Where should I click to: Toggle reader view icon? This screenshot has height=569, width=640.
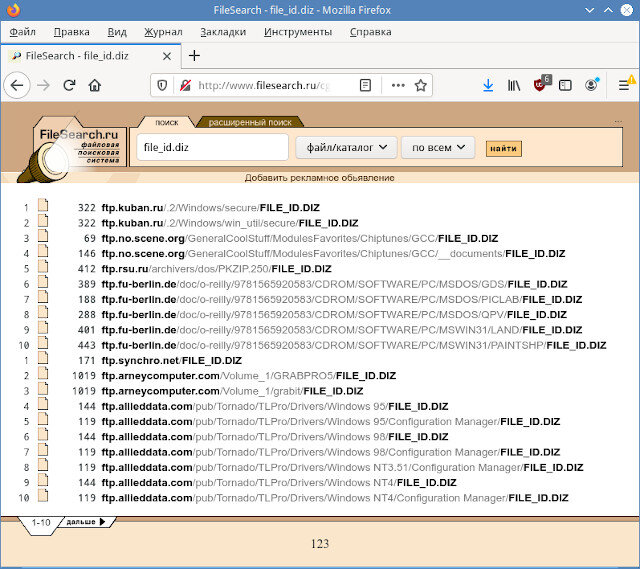[365, 85]
